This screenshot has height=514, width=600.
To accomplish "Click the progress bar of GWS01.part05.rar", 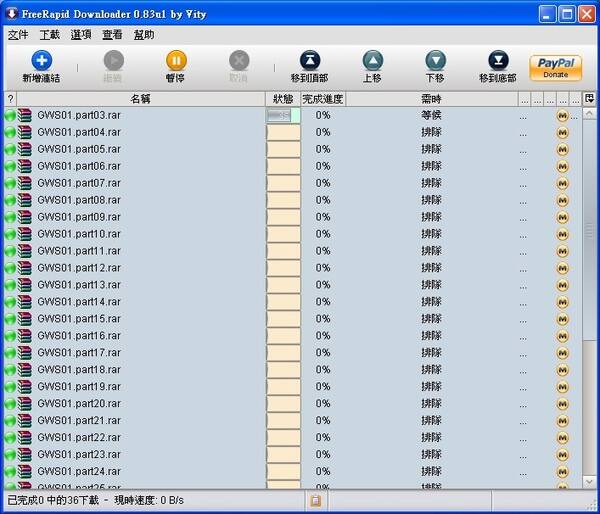I will tap(283, 149).
